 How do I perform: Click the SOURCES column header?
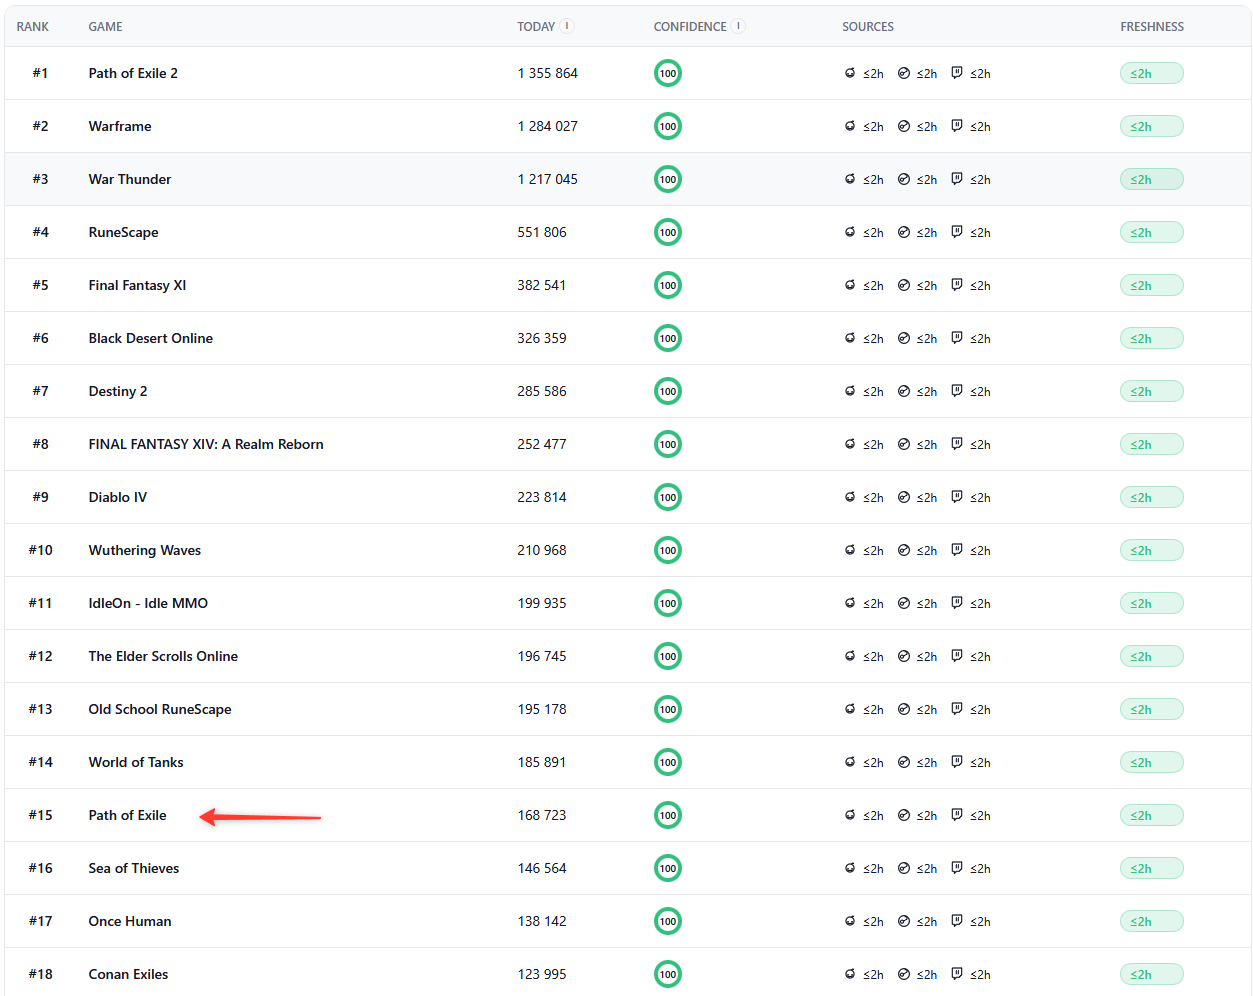[x=868, y=27]
